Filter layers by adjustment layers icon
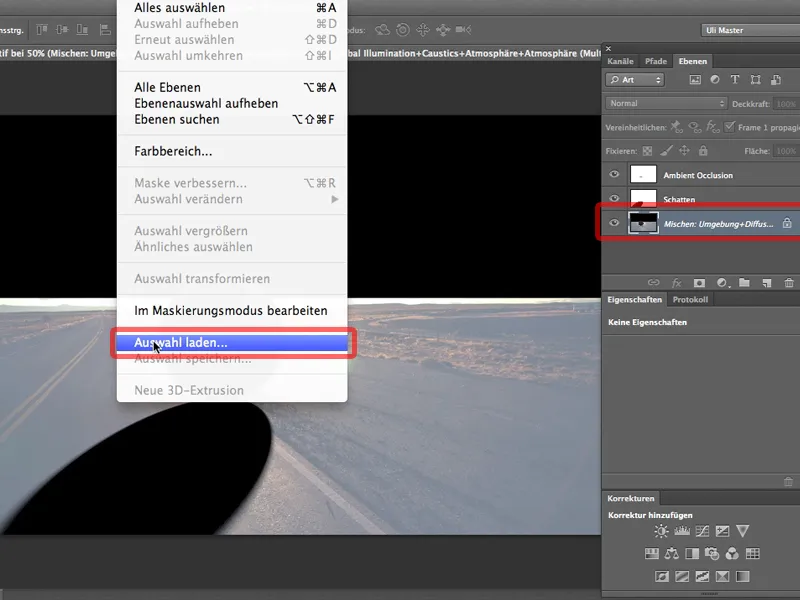Image resolution: width=800 pixels, height=600 pixels. coord(715,80)
